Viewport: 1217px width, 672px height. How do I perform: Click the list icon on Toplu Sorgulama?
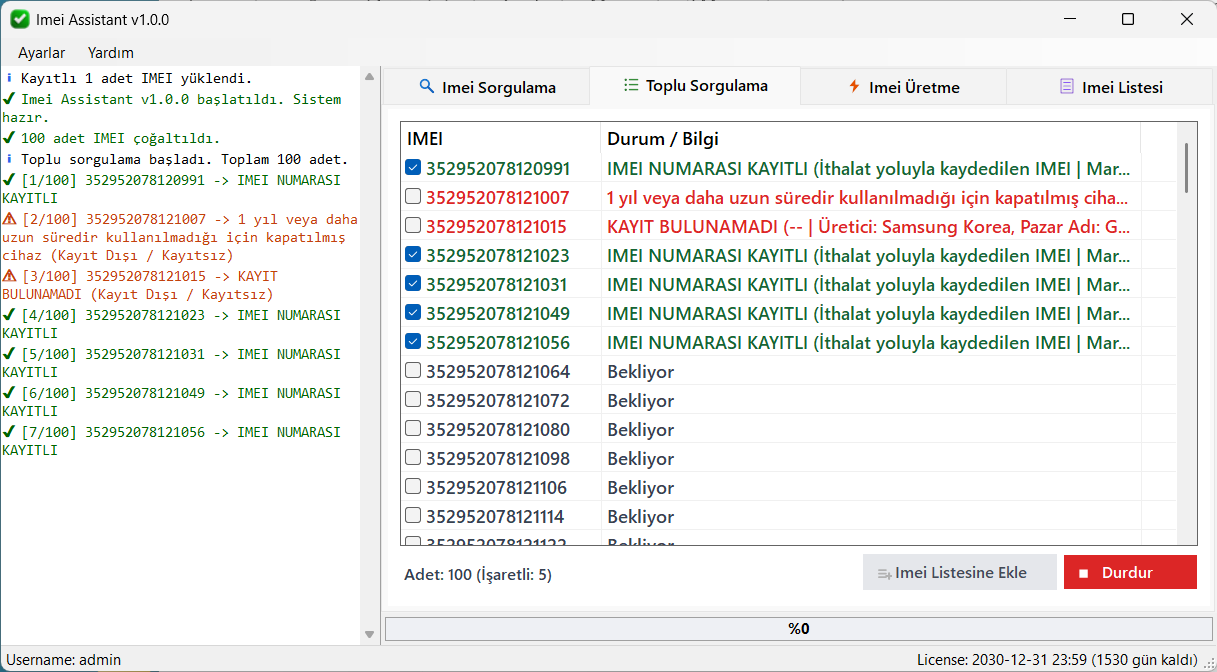tap(631, 85)
